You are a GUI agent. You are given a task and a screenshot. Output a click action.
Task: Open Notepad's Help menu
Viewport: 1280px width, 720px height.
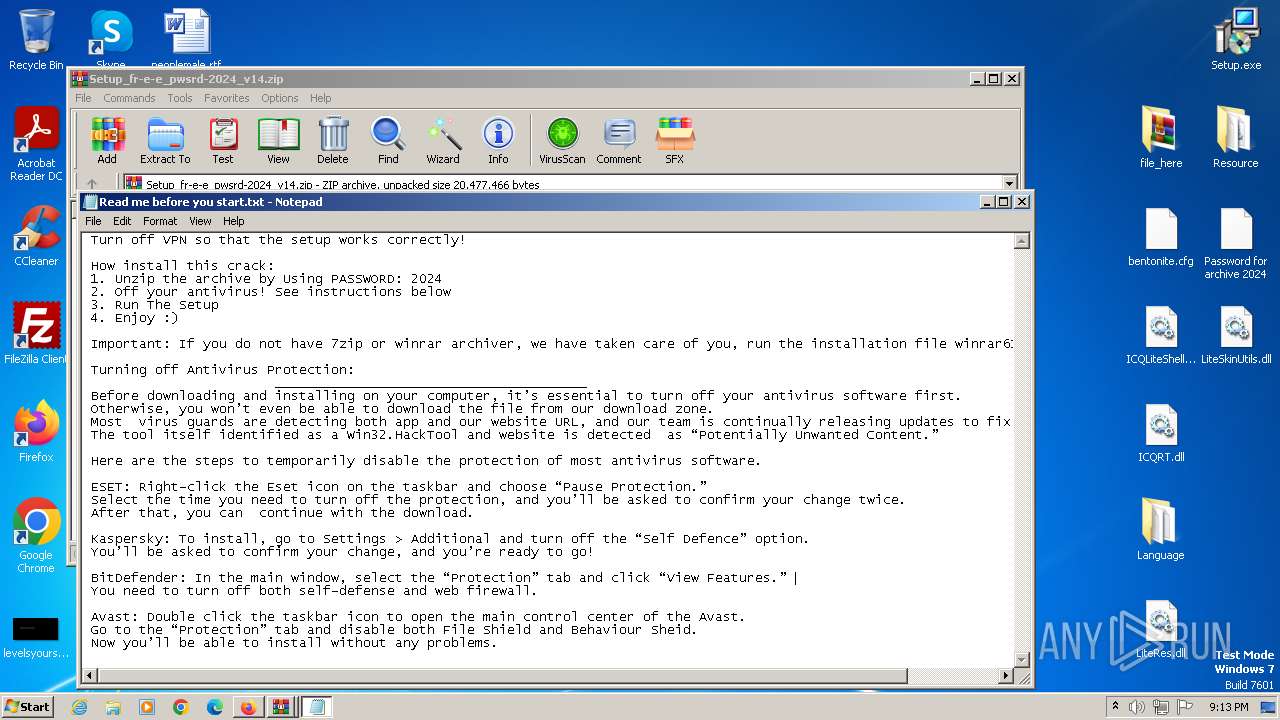click(233, 221)
